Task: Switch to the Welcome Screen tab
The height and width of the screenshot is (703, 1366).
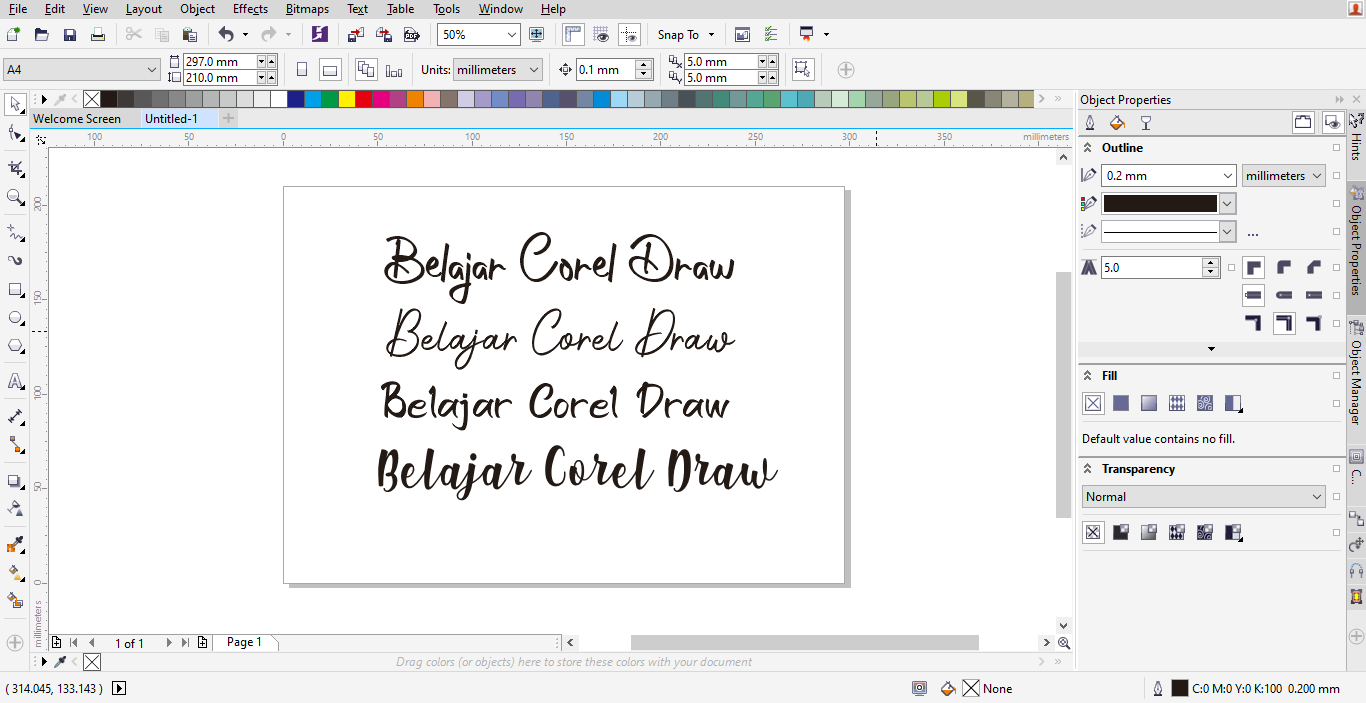Action: pos(80,118)
